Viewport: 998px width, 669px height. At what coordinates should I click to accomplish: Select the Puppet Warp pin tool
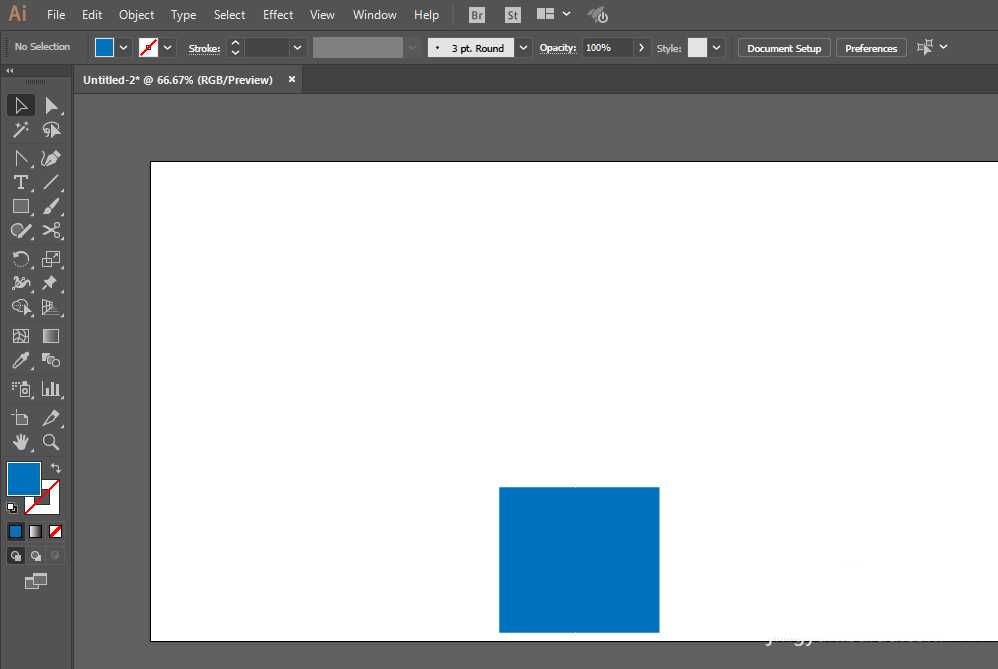51,283
